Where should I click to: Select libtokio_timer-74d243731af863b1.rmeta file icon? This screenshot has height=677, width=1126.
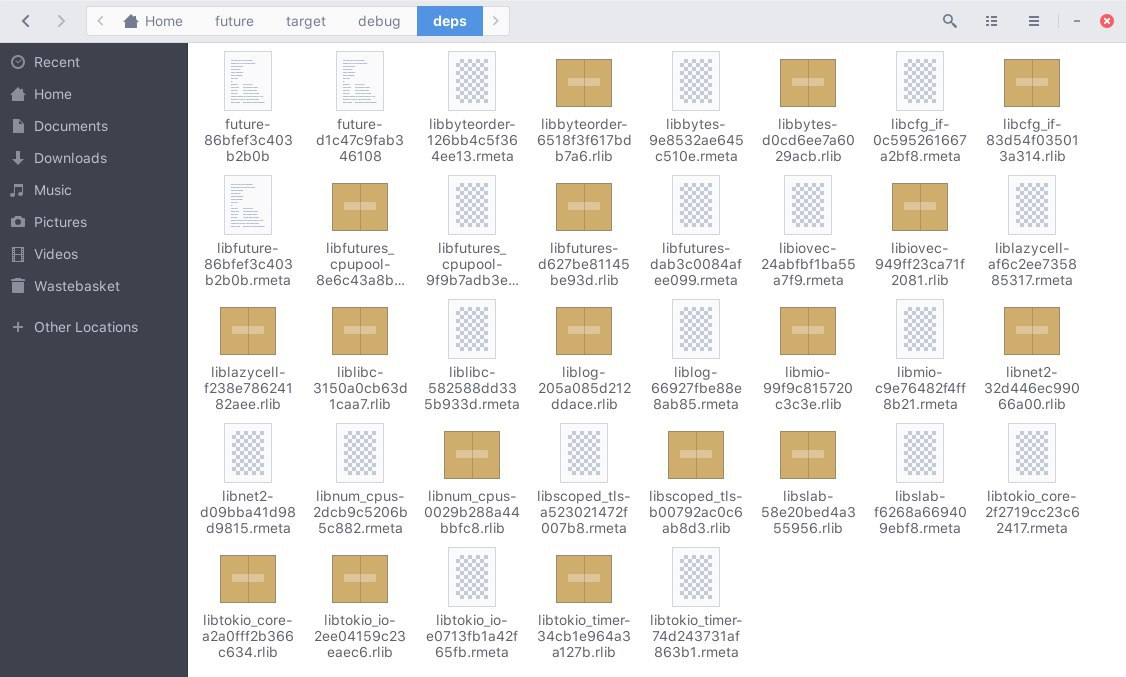point(696,577)
